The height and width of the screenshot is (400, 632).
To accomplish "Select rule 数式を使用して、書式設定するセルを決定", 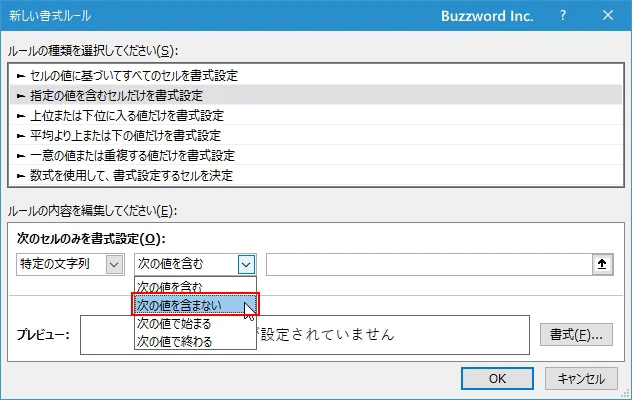I will coord(316,175).
